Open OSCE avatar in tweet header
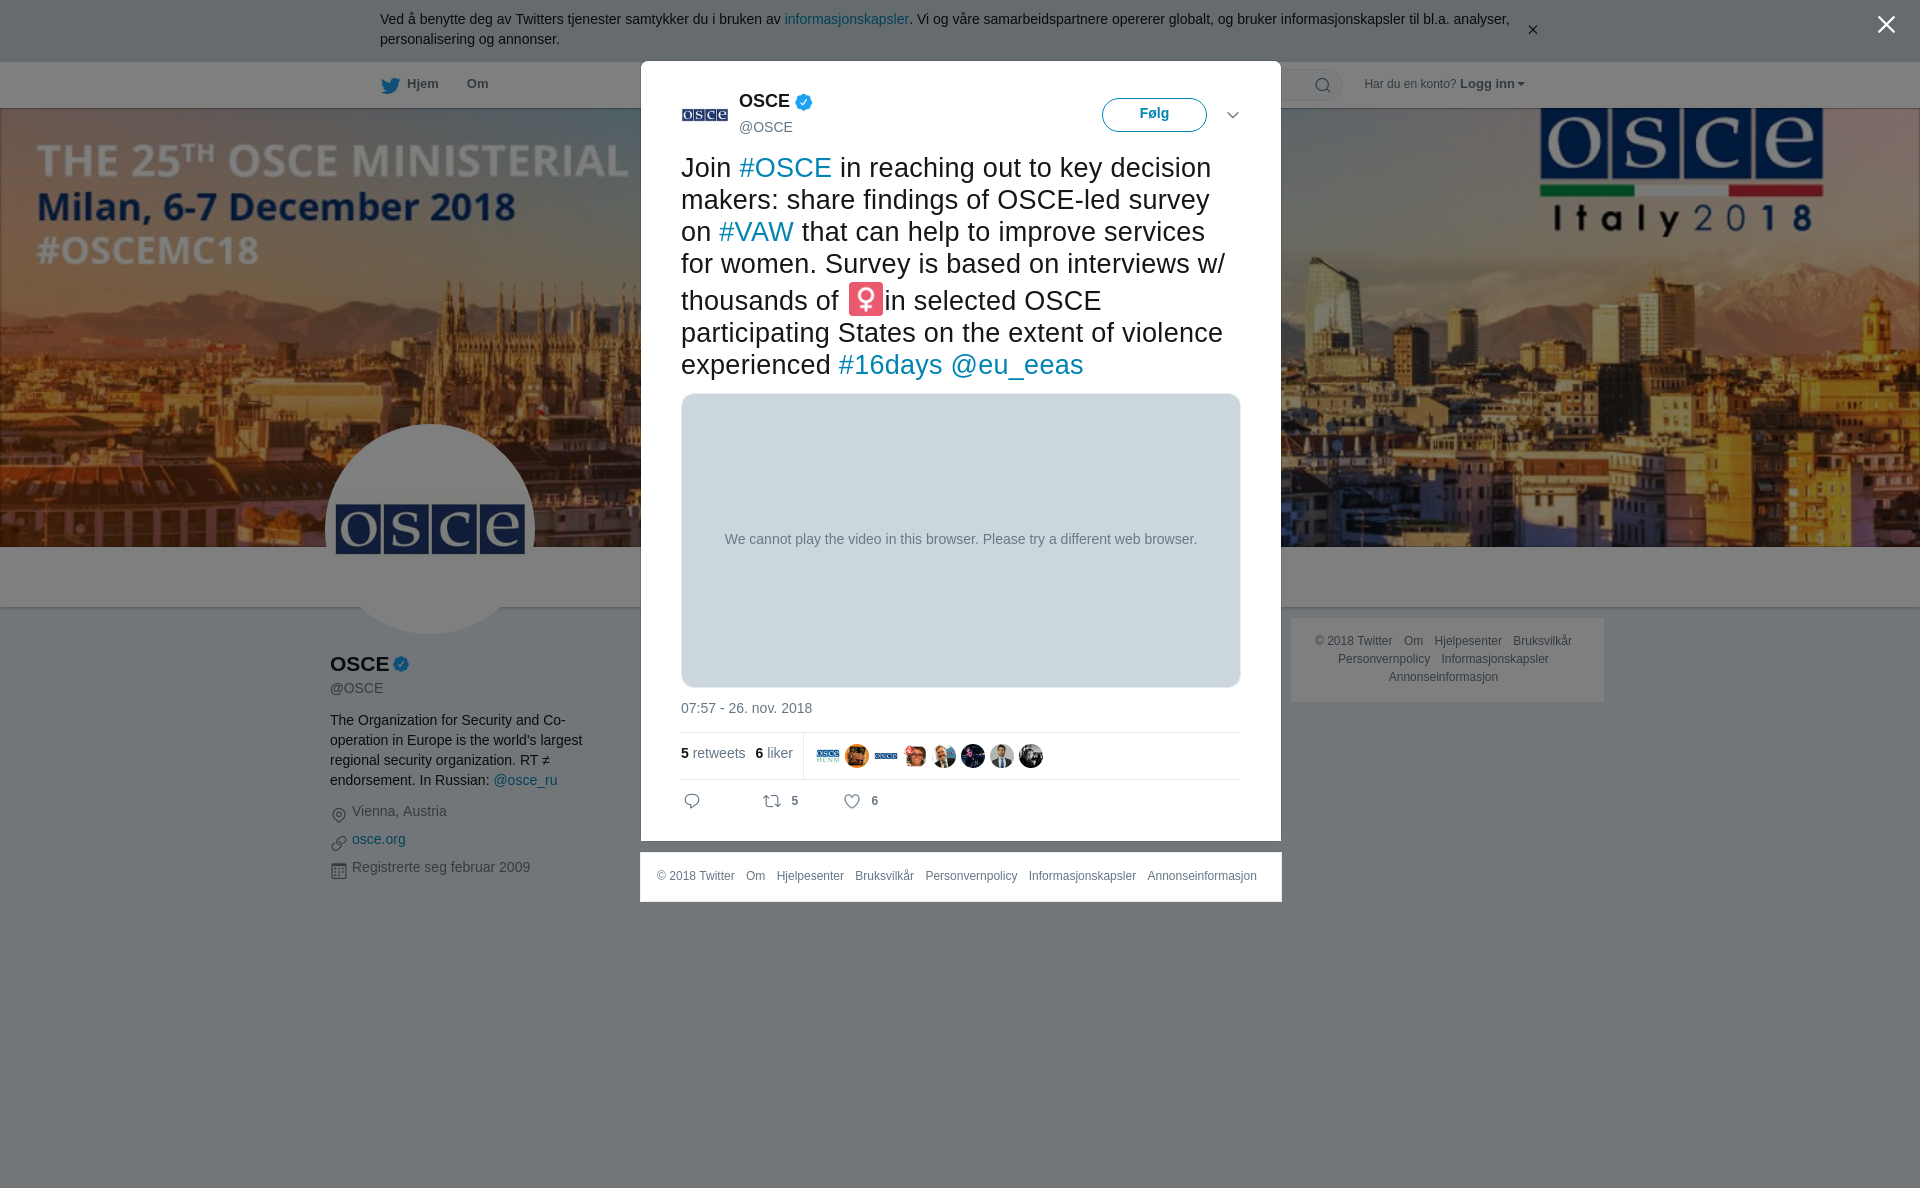 (705, 115)
